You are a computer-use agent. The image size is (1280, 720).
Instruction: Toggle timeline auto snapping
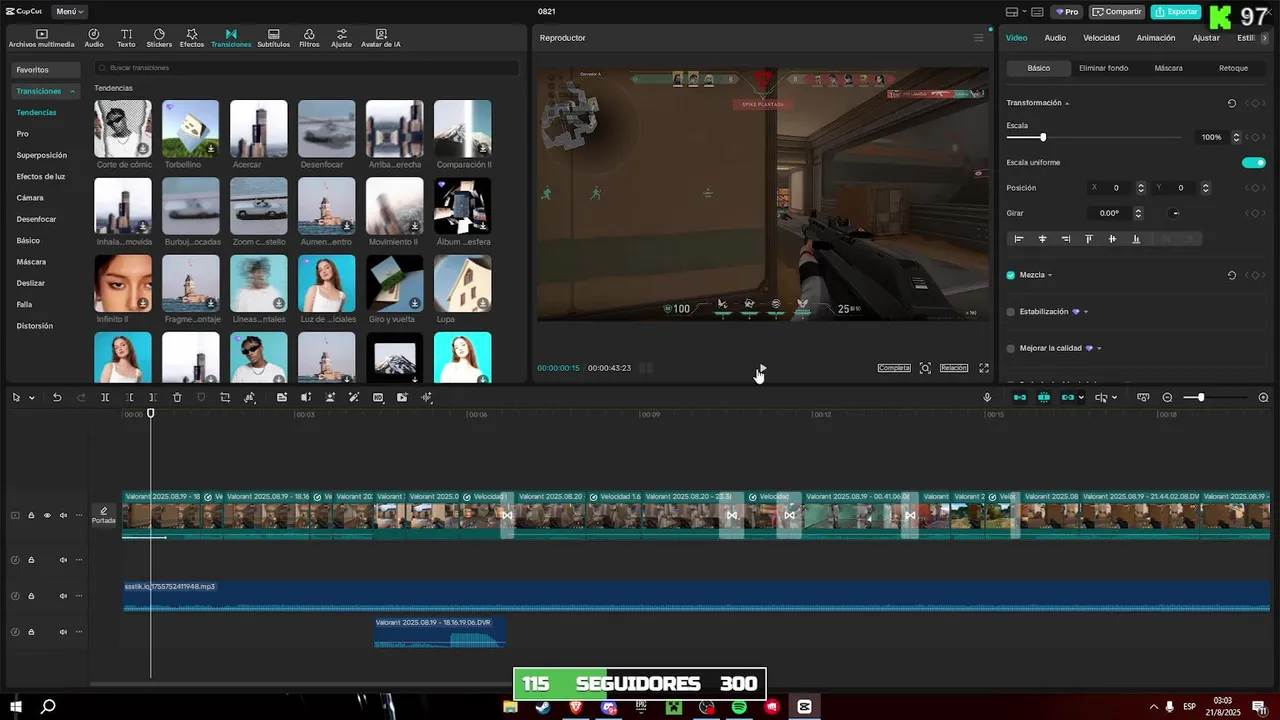1043,397
